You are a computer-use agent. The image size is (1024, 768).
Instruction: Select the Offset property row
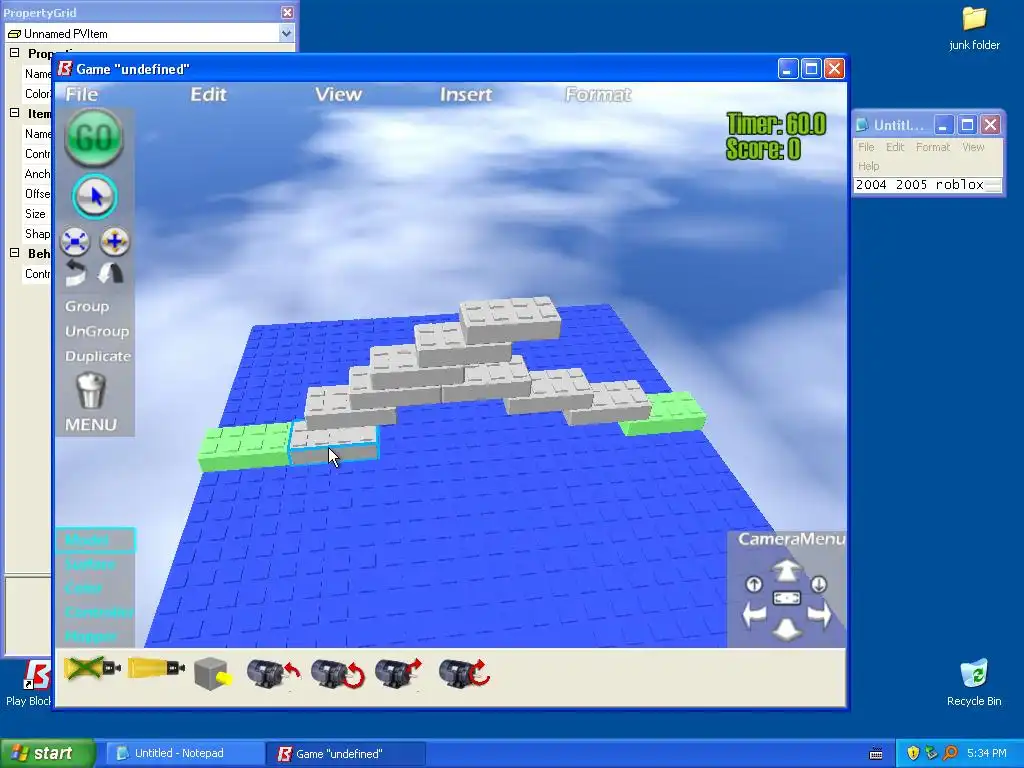click(37, 194)
